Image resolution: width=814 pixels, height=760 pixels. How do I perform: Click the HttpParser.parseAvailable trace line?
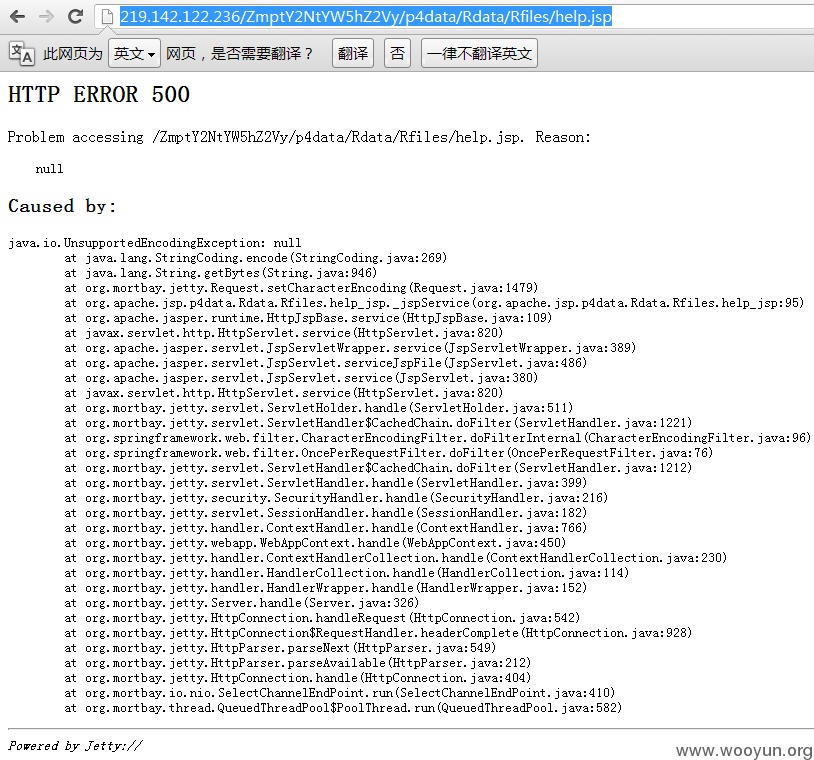pos(297,664)
